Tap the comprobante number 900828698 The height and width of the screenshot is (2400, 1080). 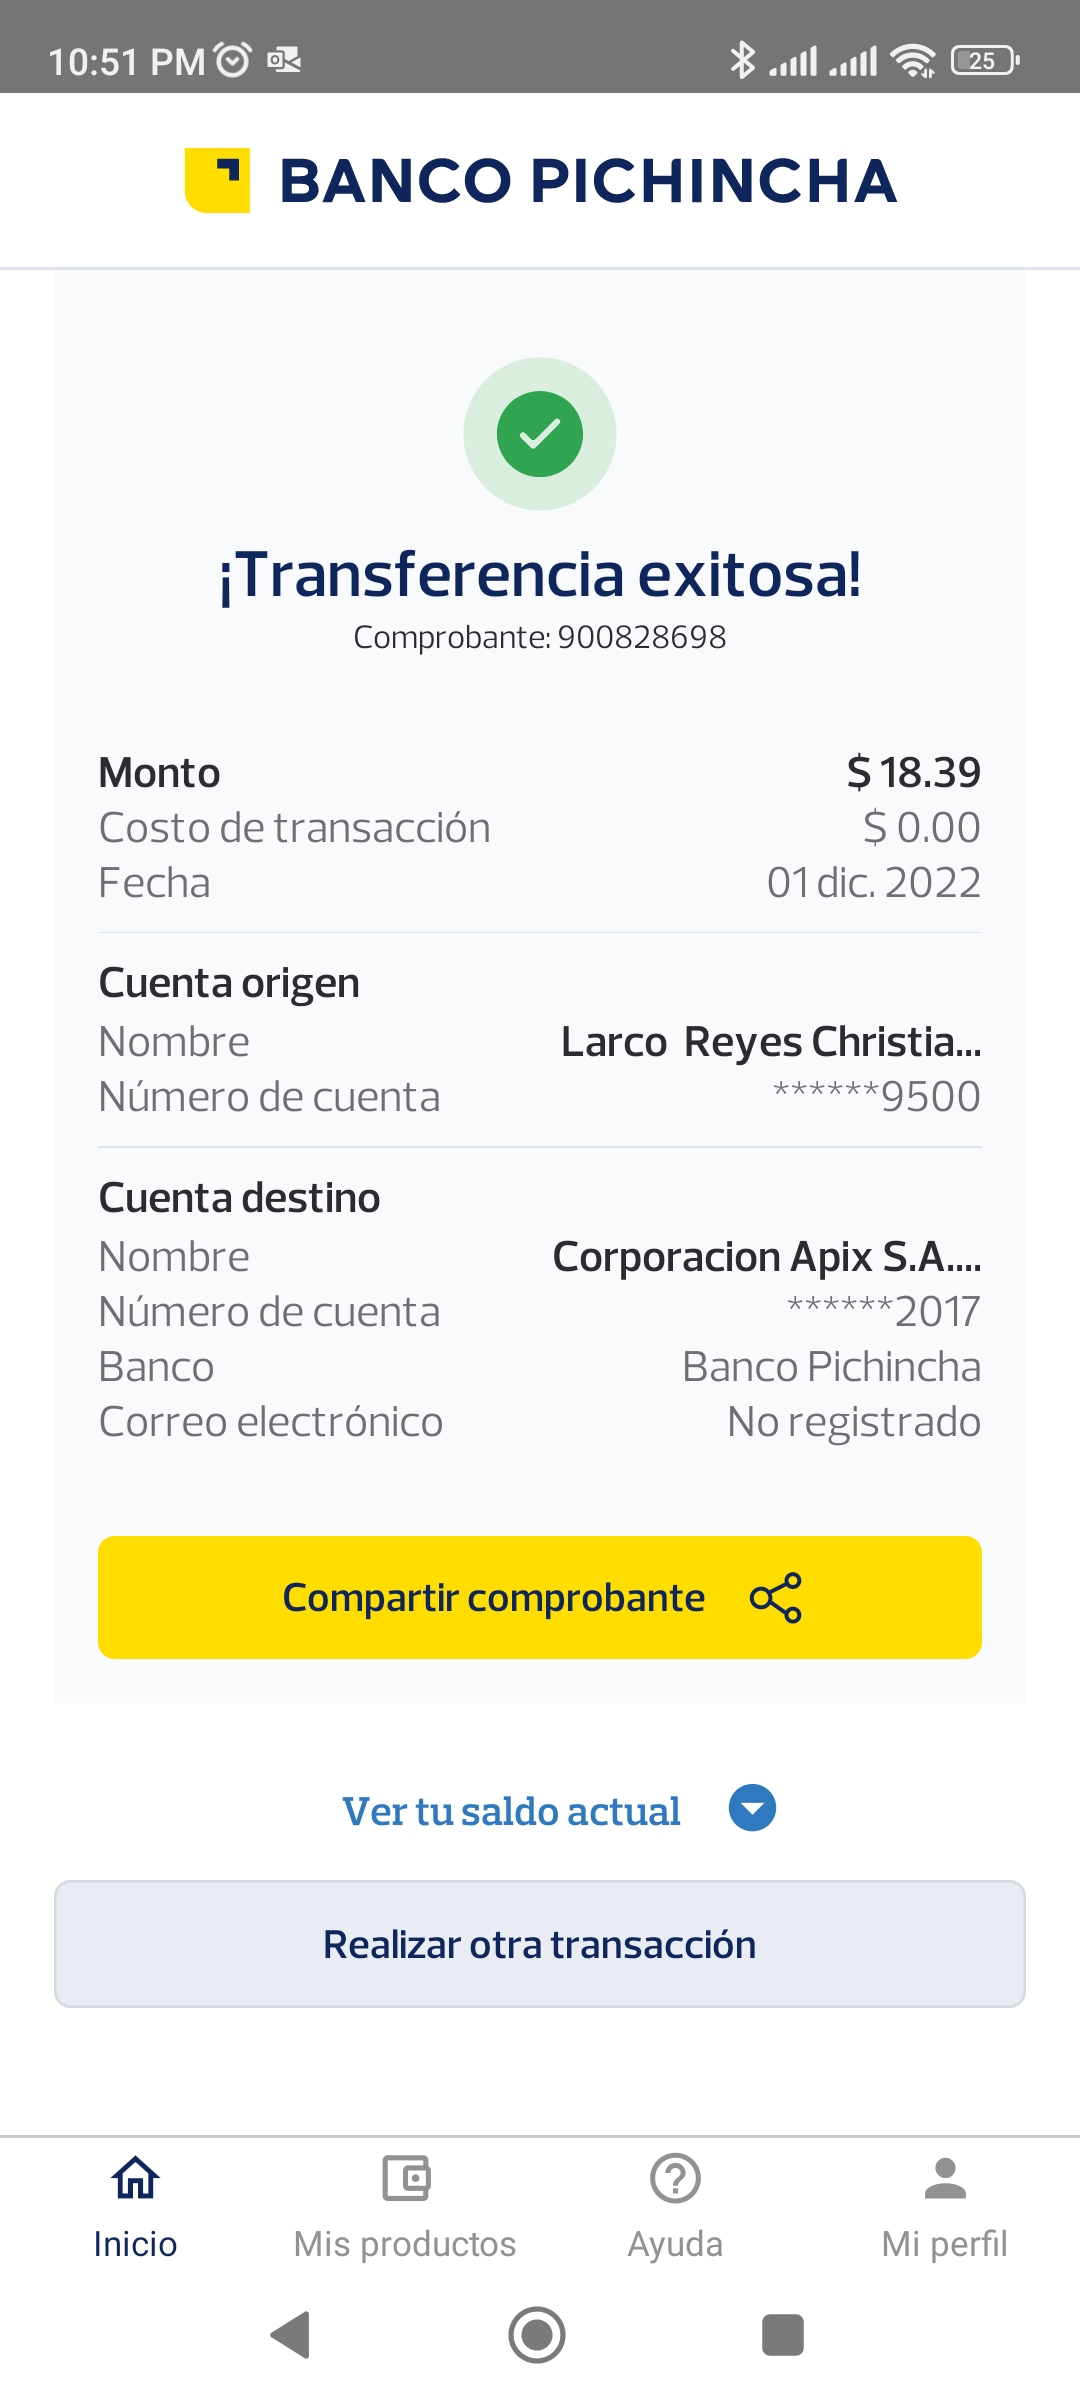click(641, 637)
